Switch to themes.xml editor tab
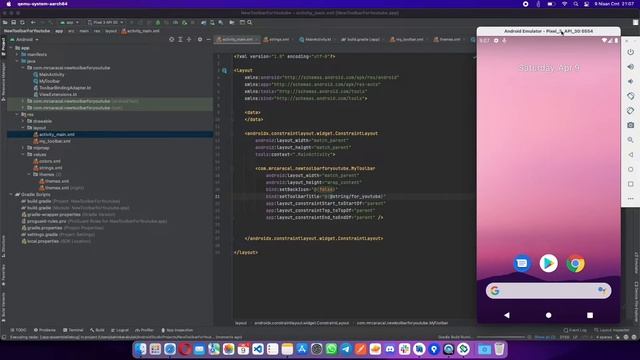Screen dimensions: 640x360 [x=447, y=40]
